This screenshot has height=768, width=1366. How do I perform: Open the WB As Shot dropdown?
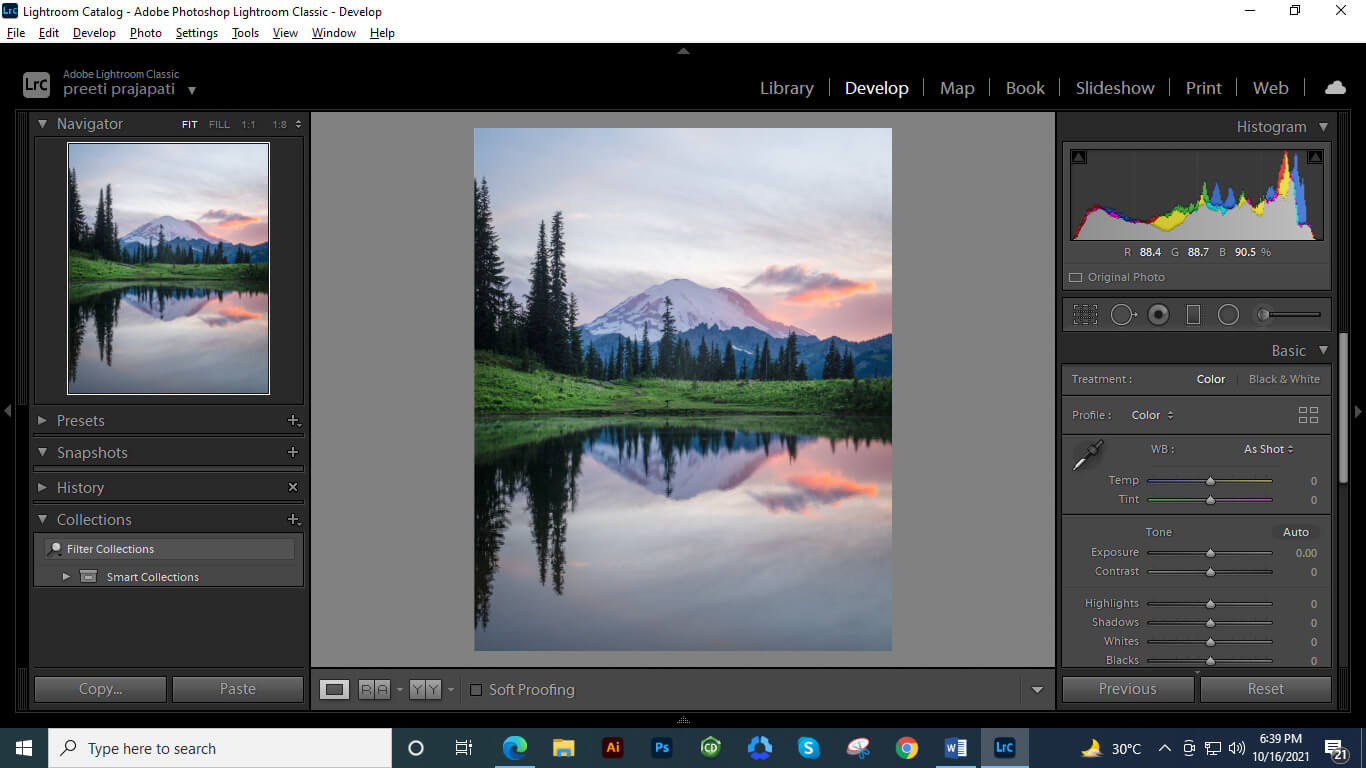(x=1266, y=449)
